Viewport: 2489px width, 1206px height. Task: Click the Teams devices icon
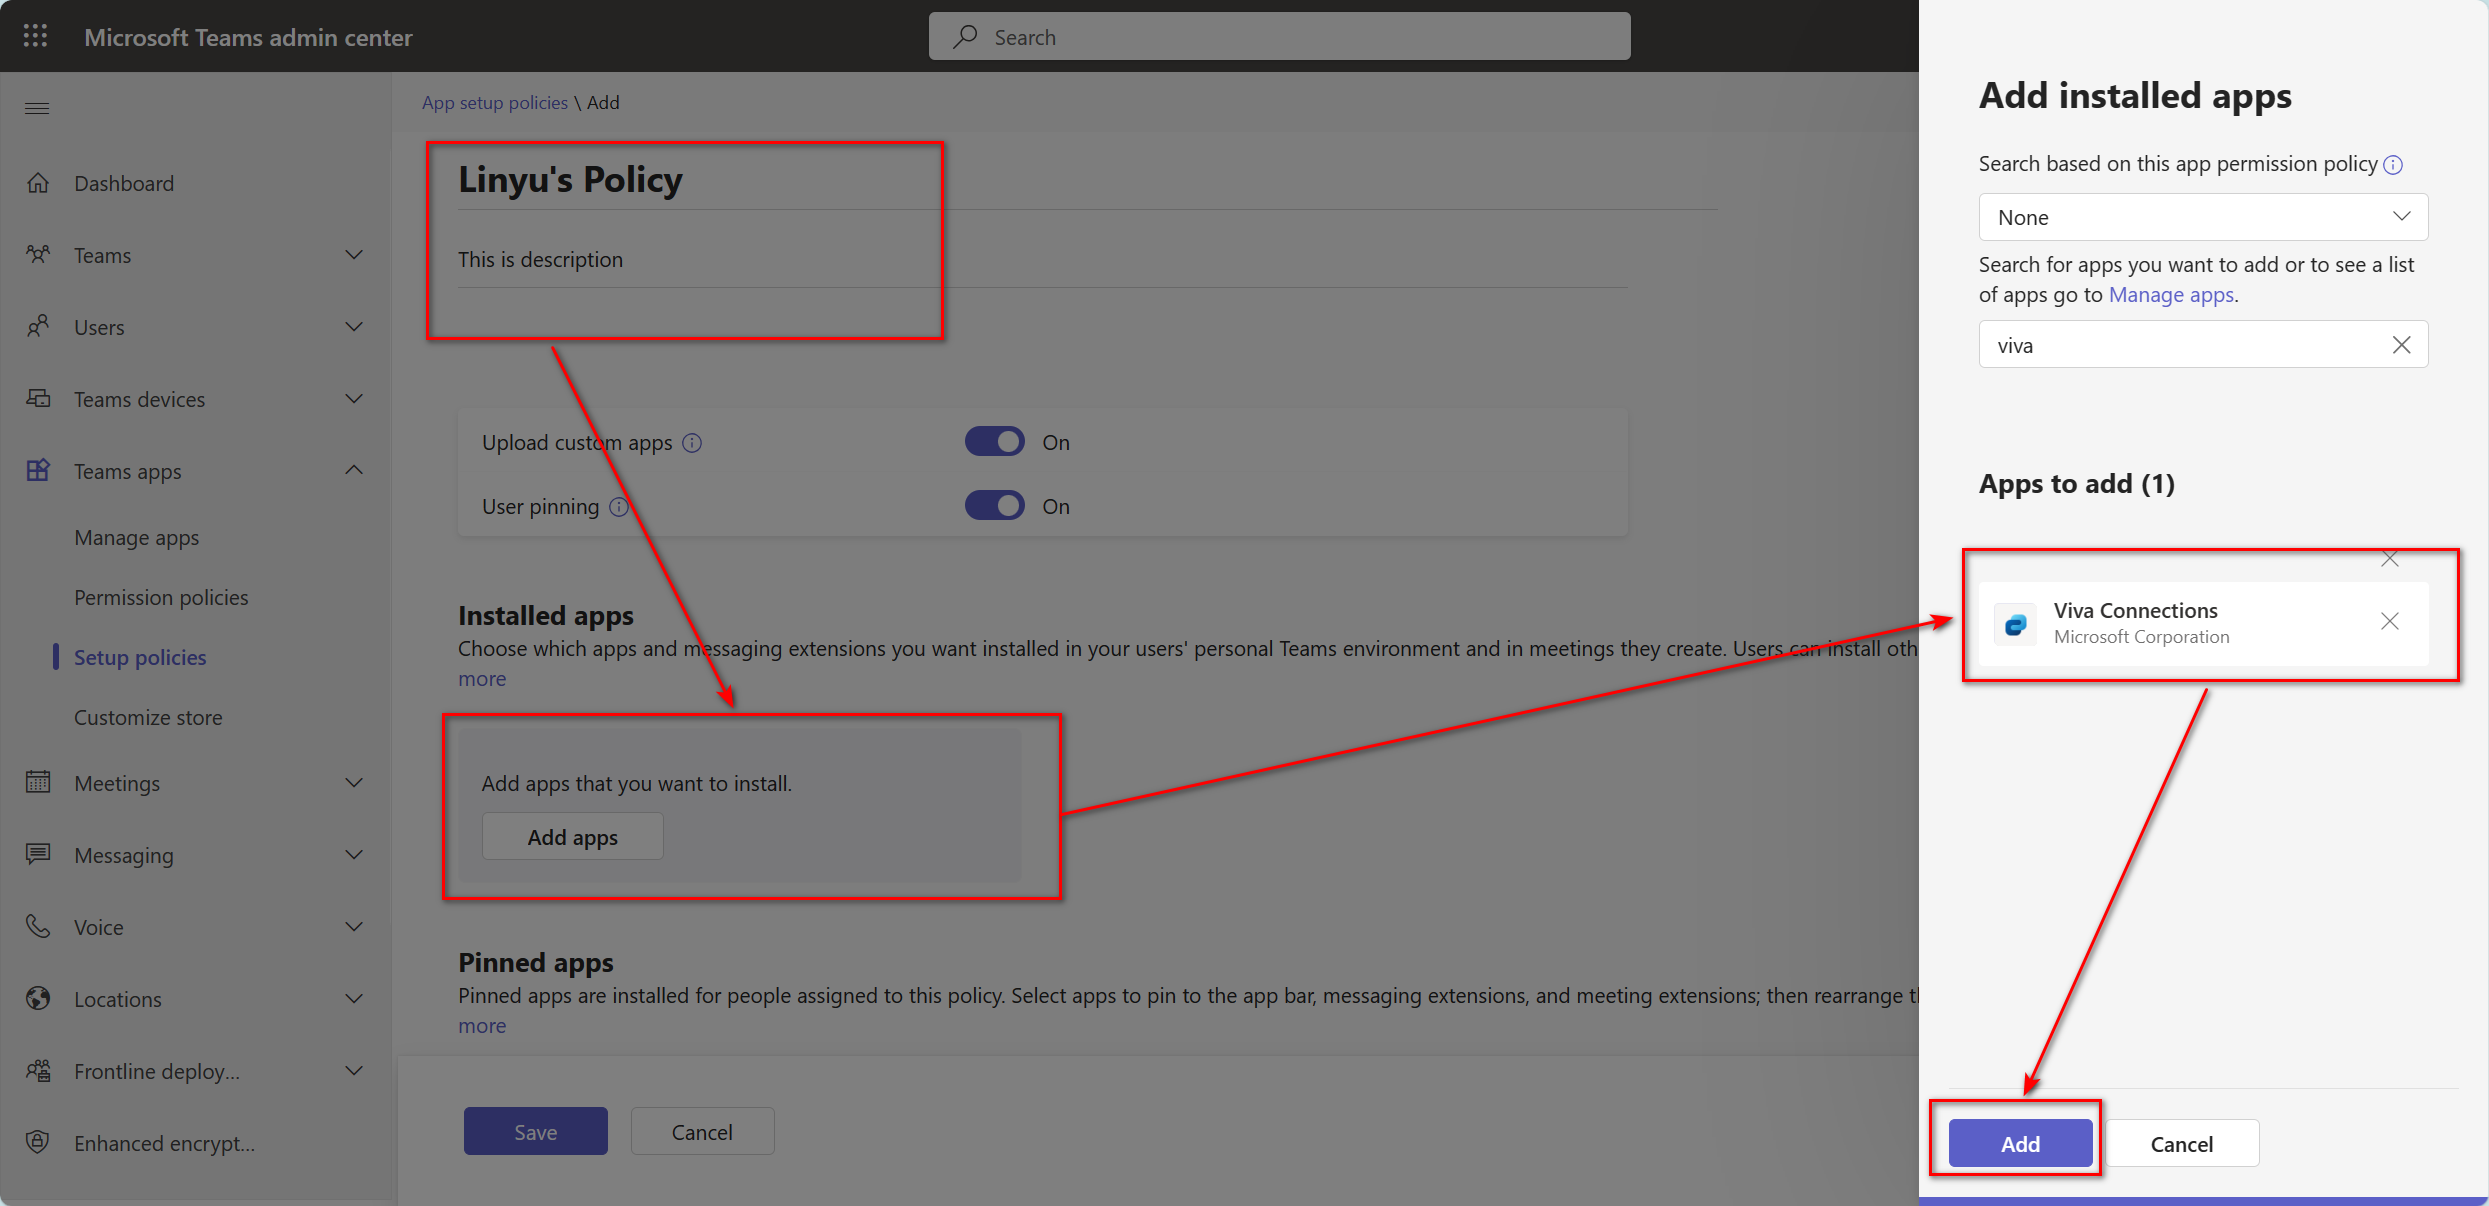coord(38,398)
